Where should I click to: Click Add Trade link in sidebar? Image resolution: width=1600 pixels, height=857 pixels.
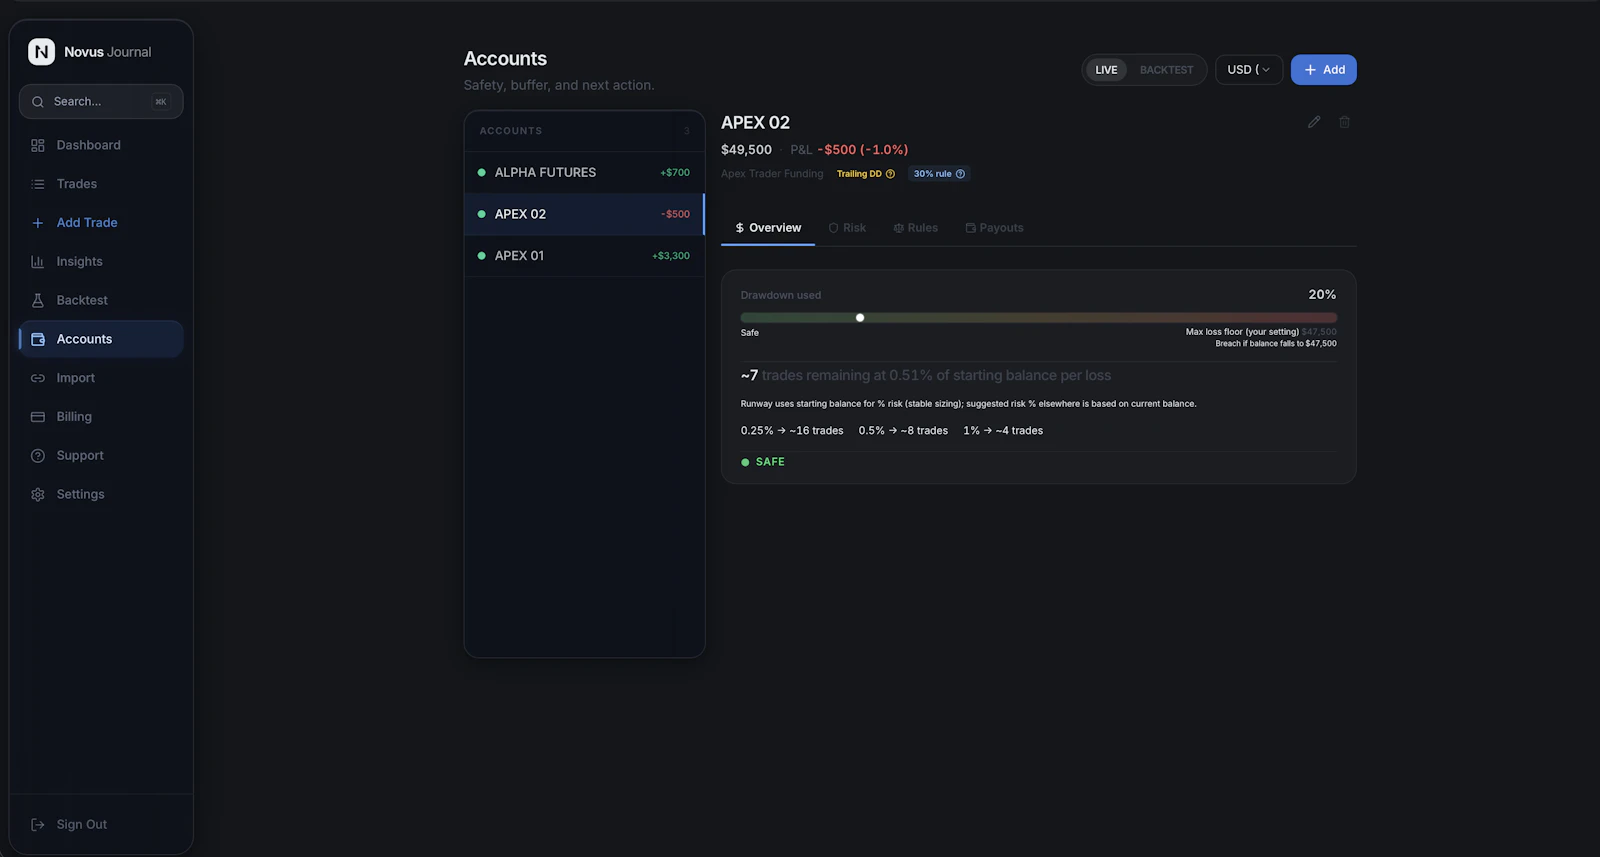[101, 223]
